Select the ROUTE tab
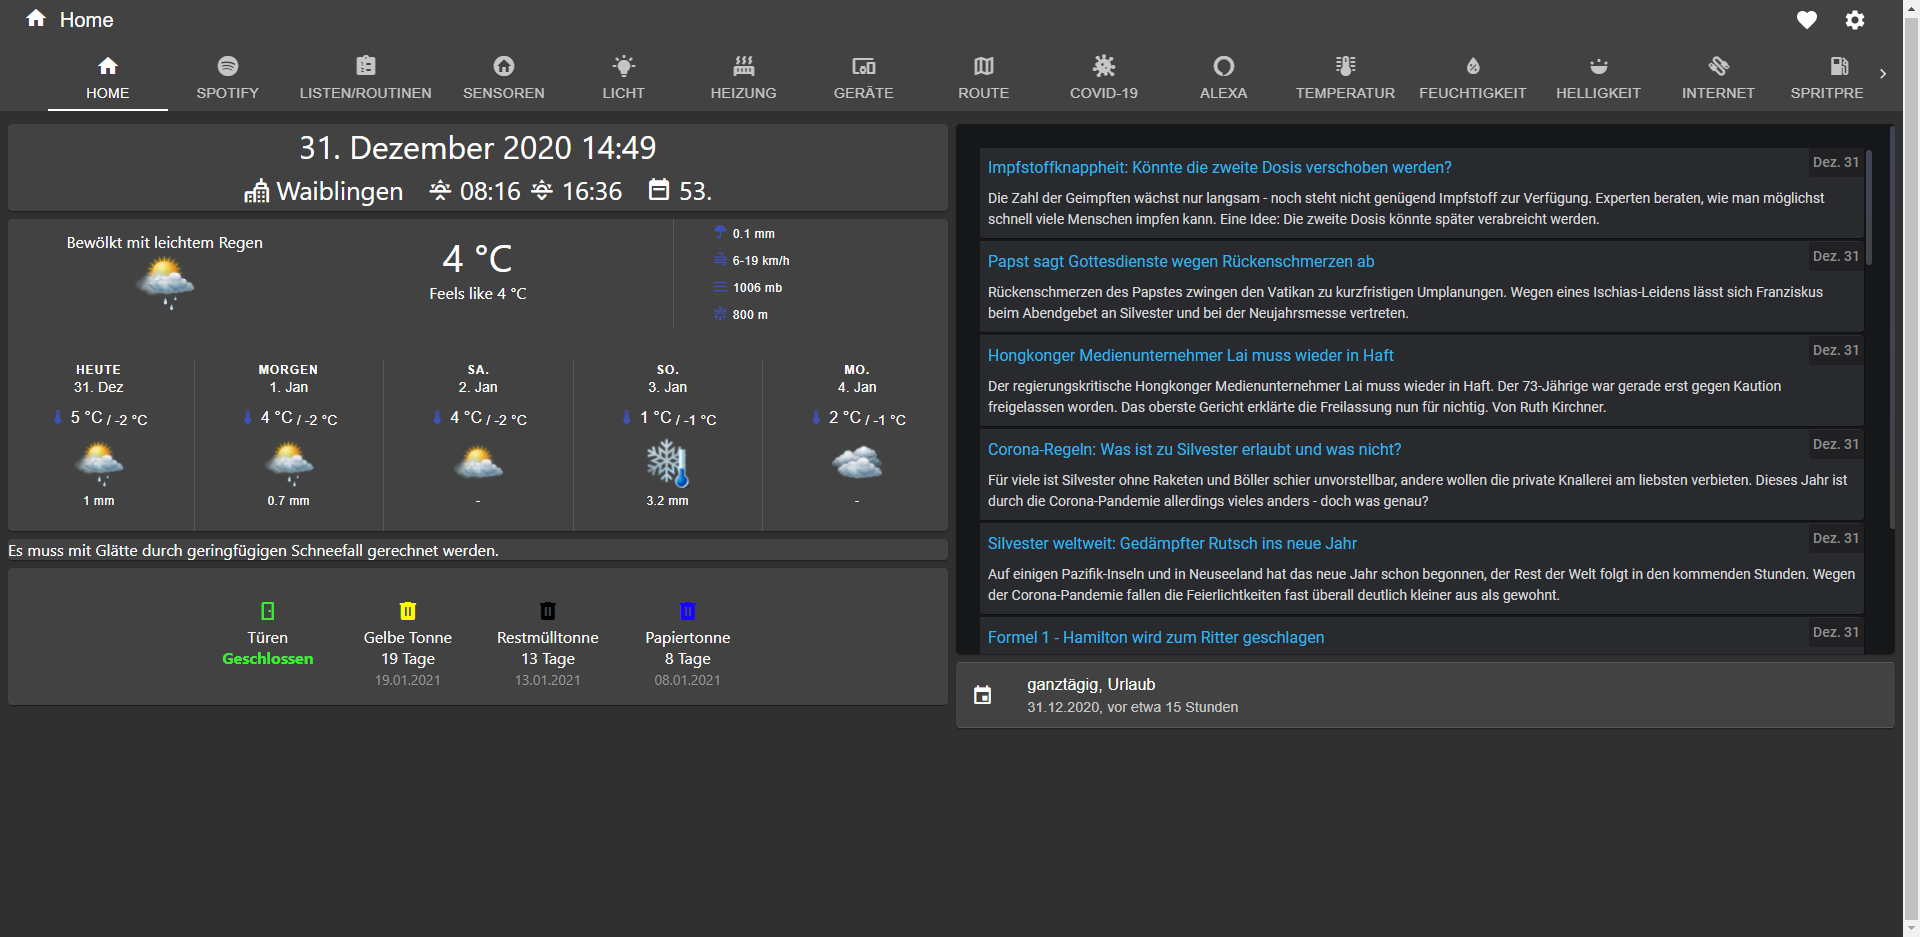The image size is (1920, 937). 984,78
